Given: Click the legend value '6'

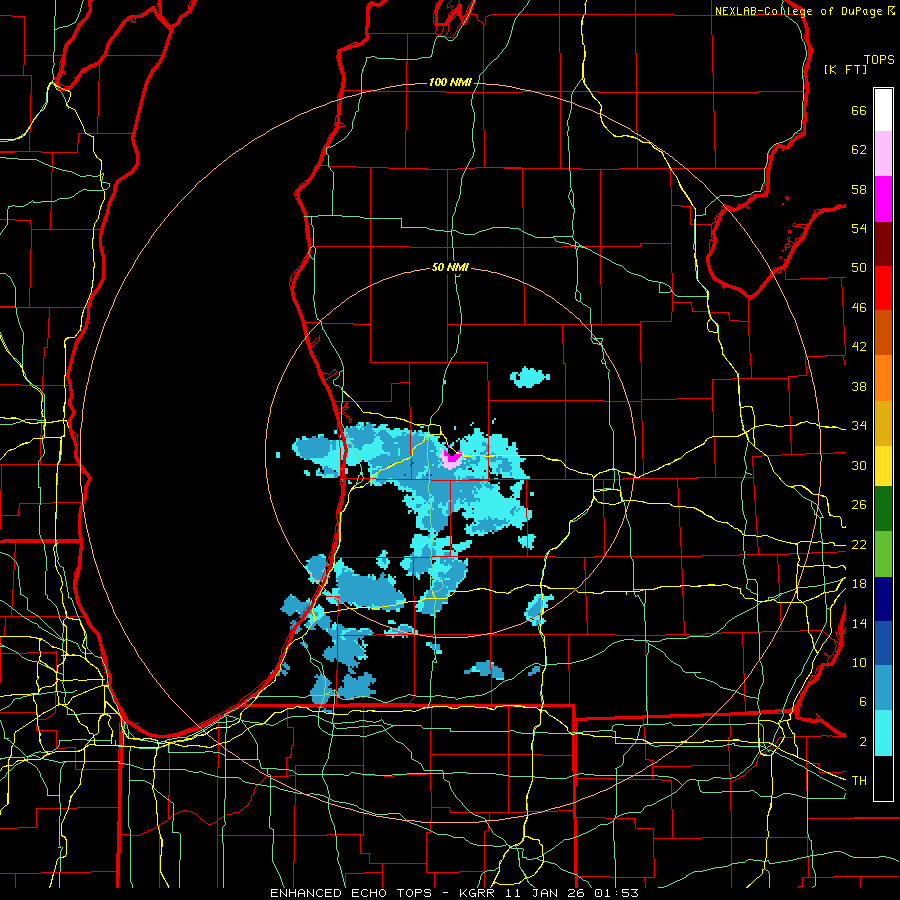Looking at the screenshot, I should pyautogui.click(x=862, y=702).
